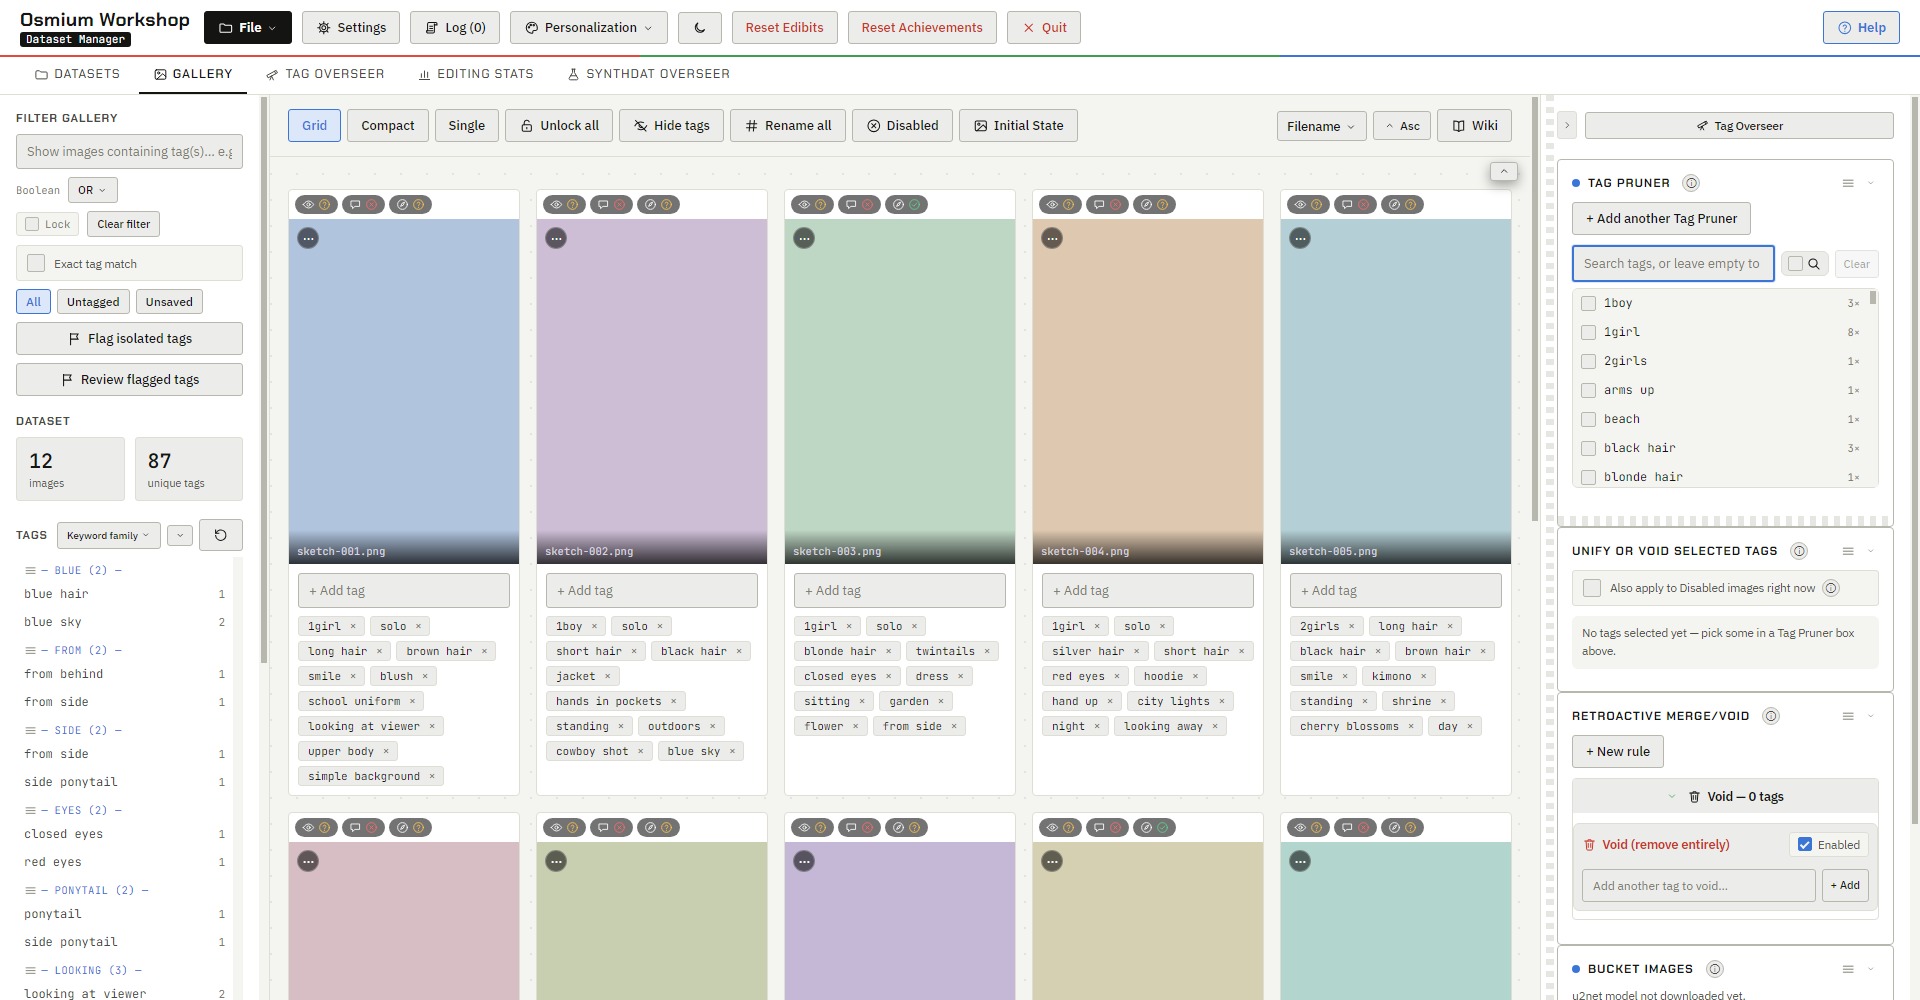Toggle 'Also apply to Disabled images' checkbox
Image resolution: width=1920 pixels, height=1000 pixels.
(x=1592, y=588)
